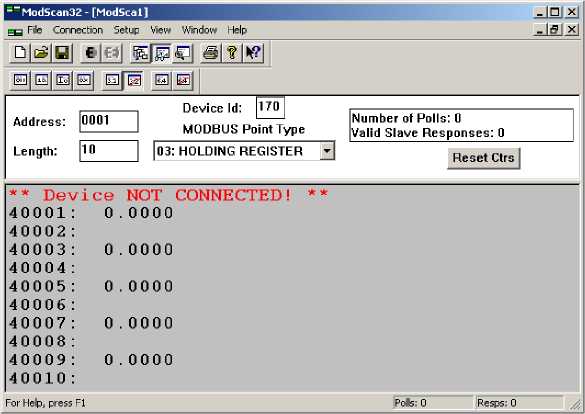Select the Show Data view icon
This screenshot has width=585, height=414.
click(162, 53)
